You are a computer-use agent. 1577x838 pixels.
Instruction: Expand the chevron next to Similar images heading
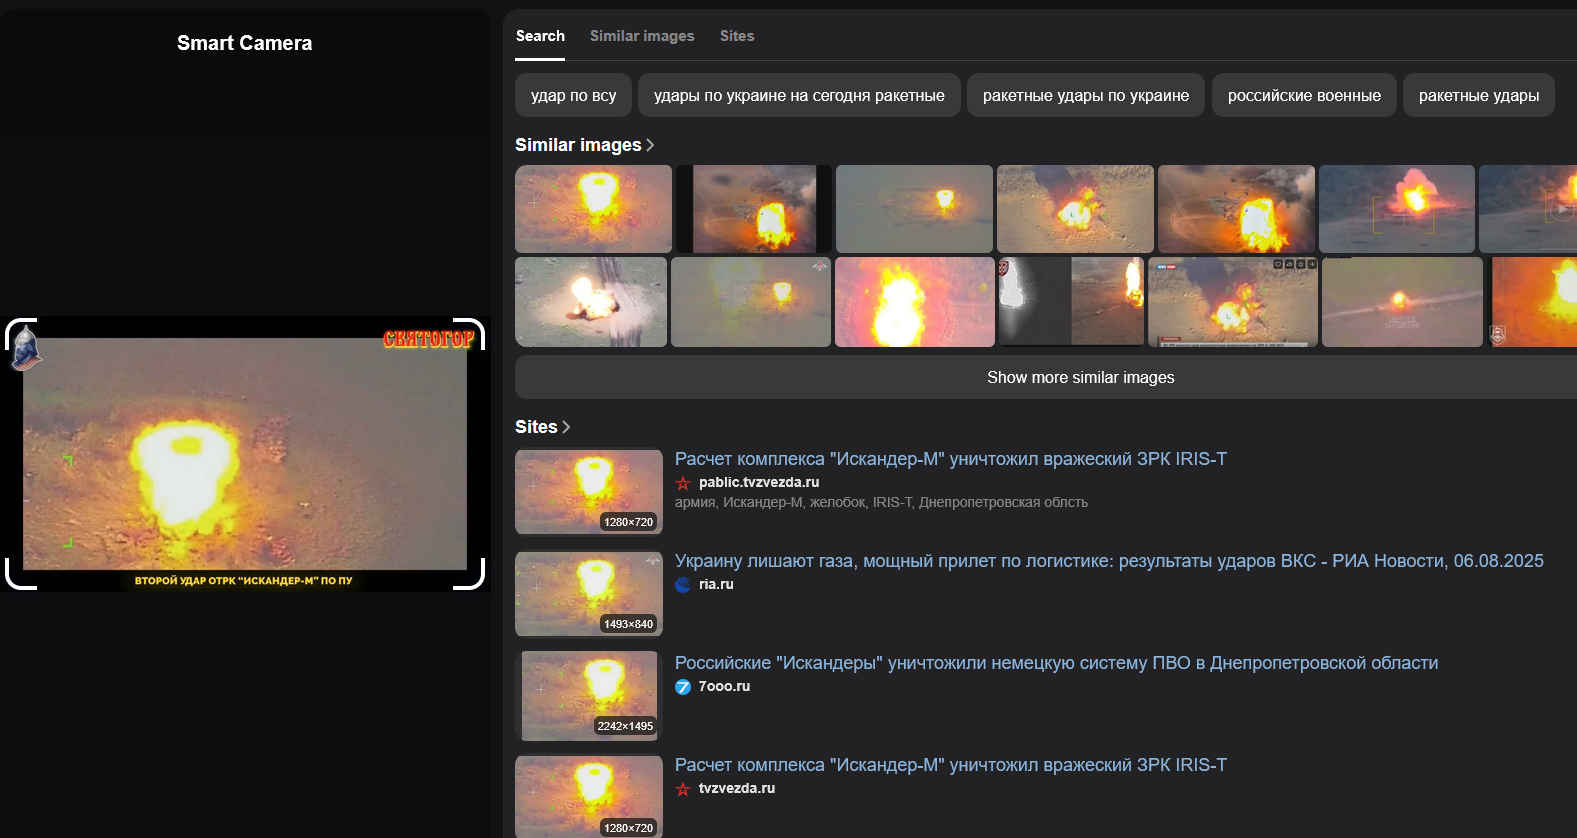click(650, 145)
